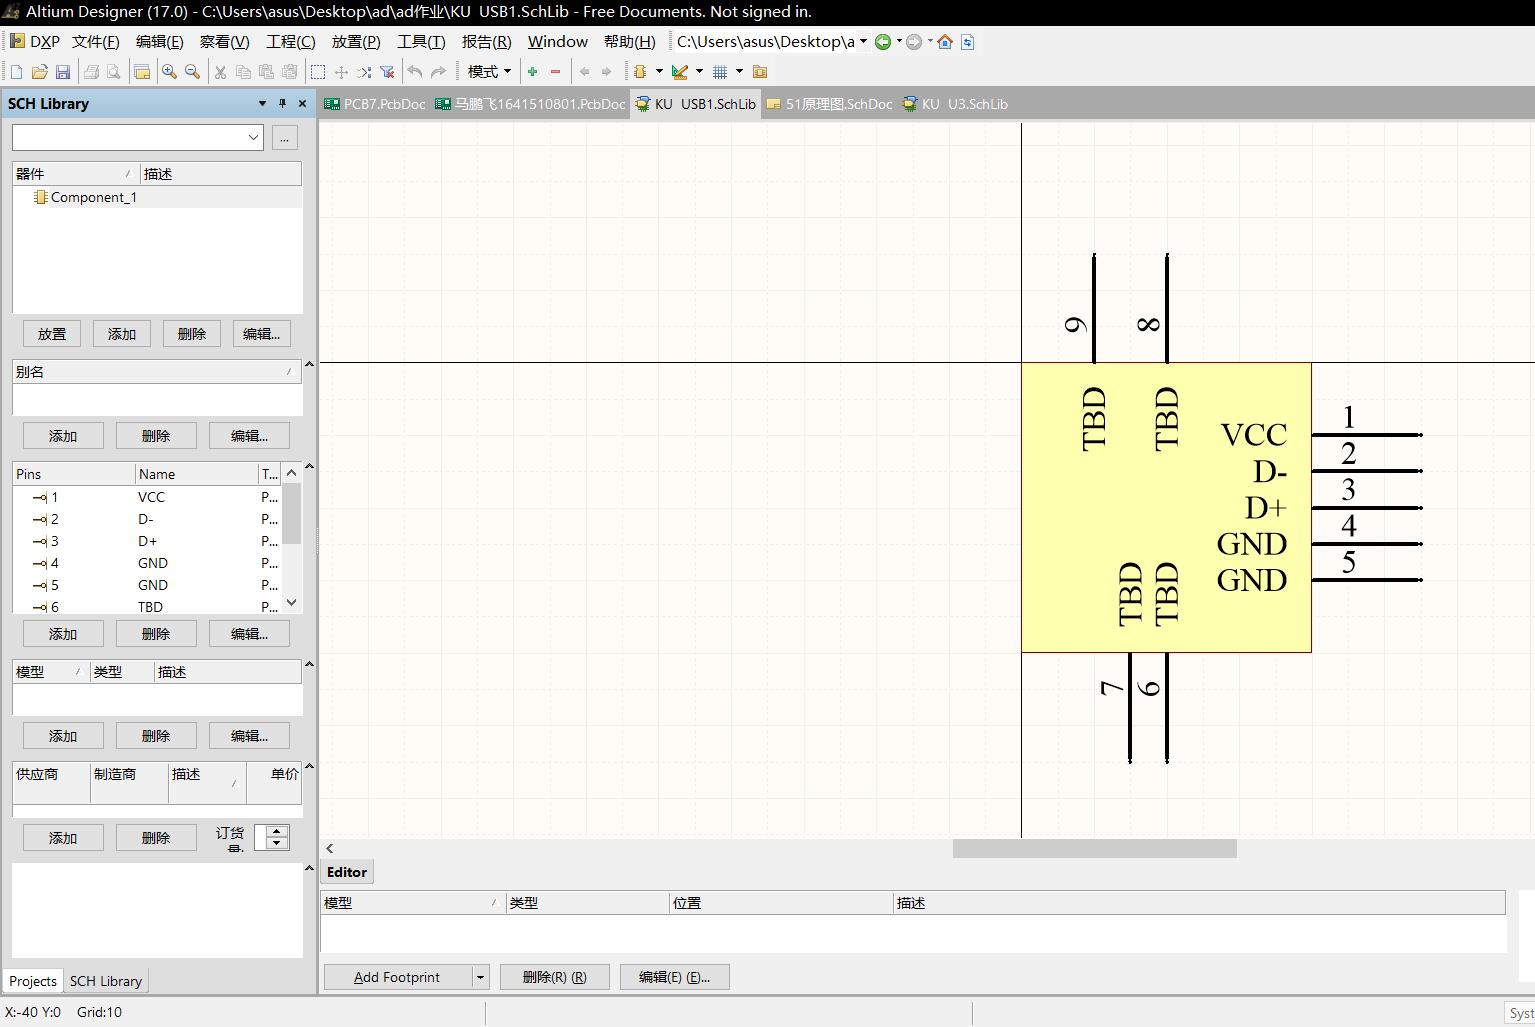Open the Add Footprint dropdown arrow
The image size is (1535, 1027).
[x=481, y=977]
